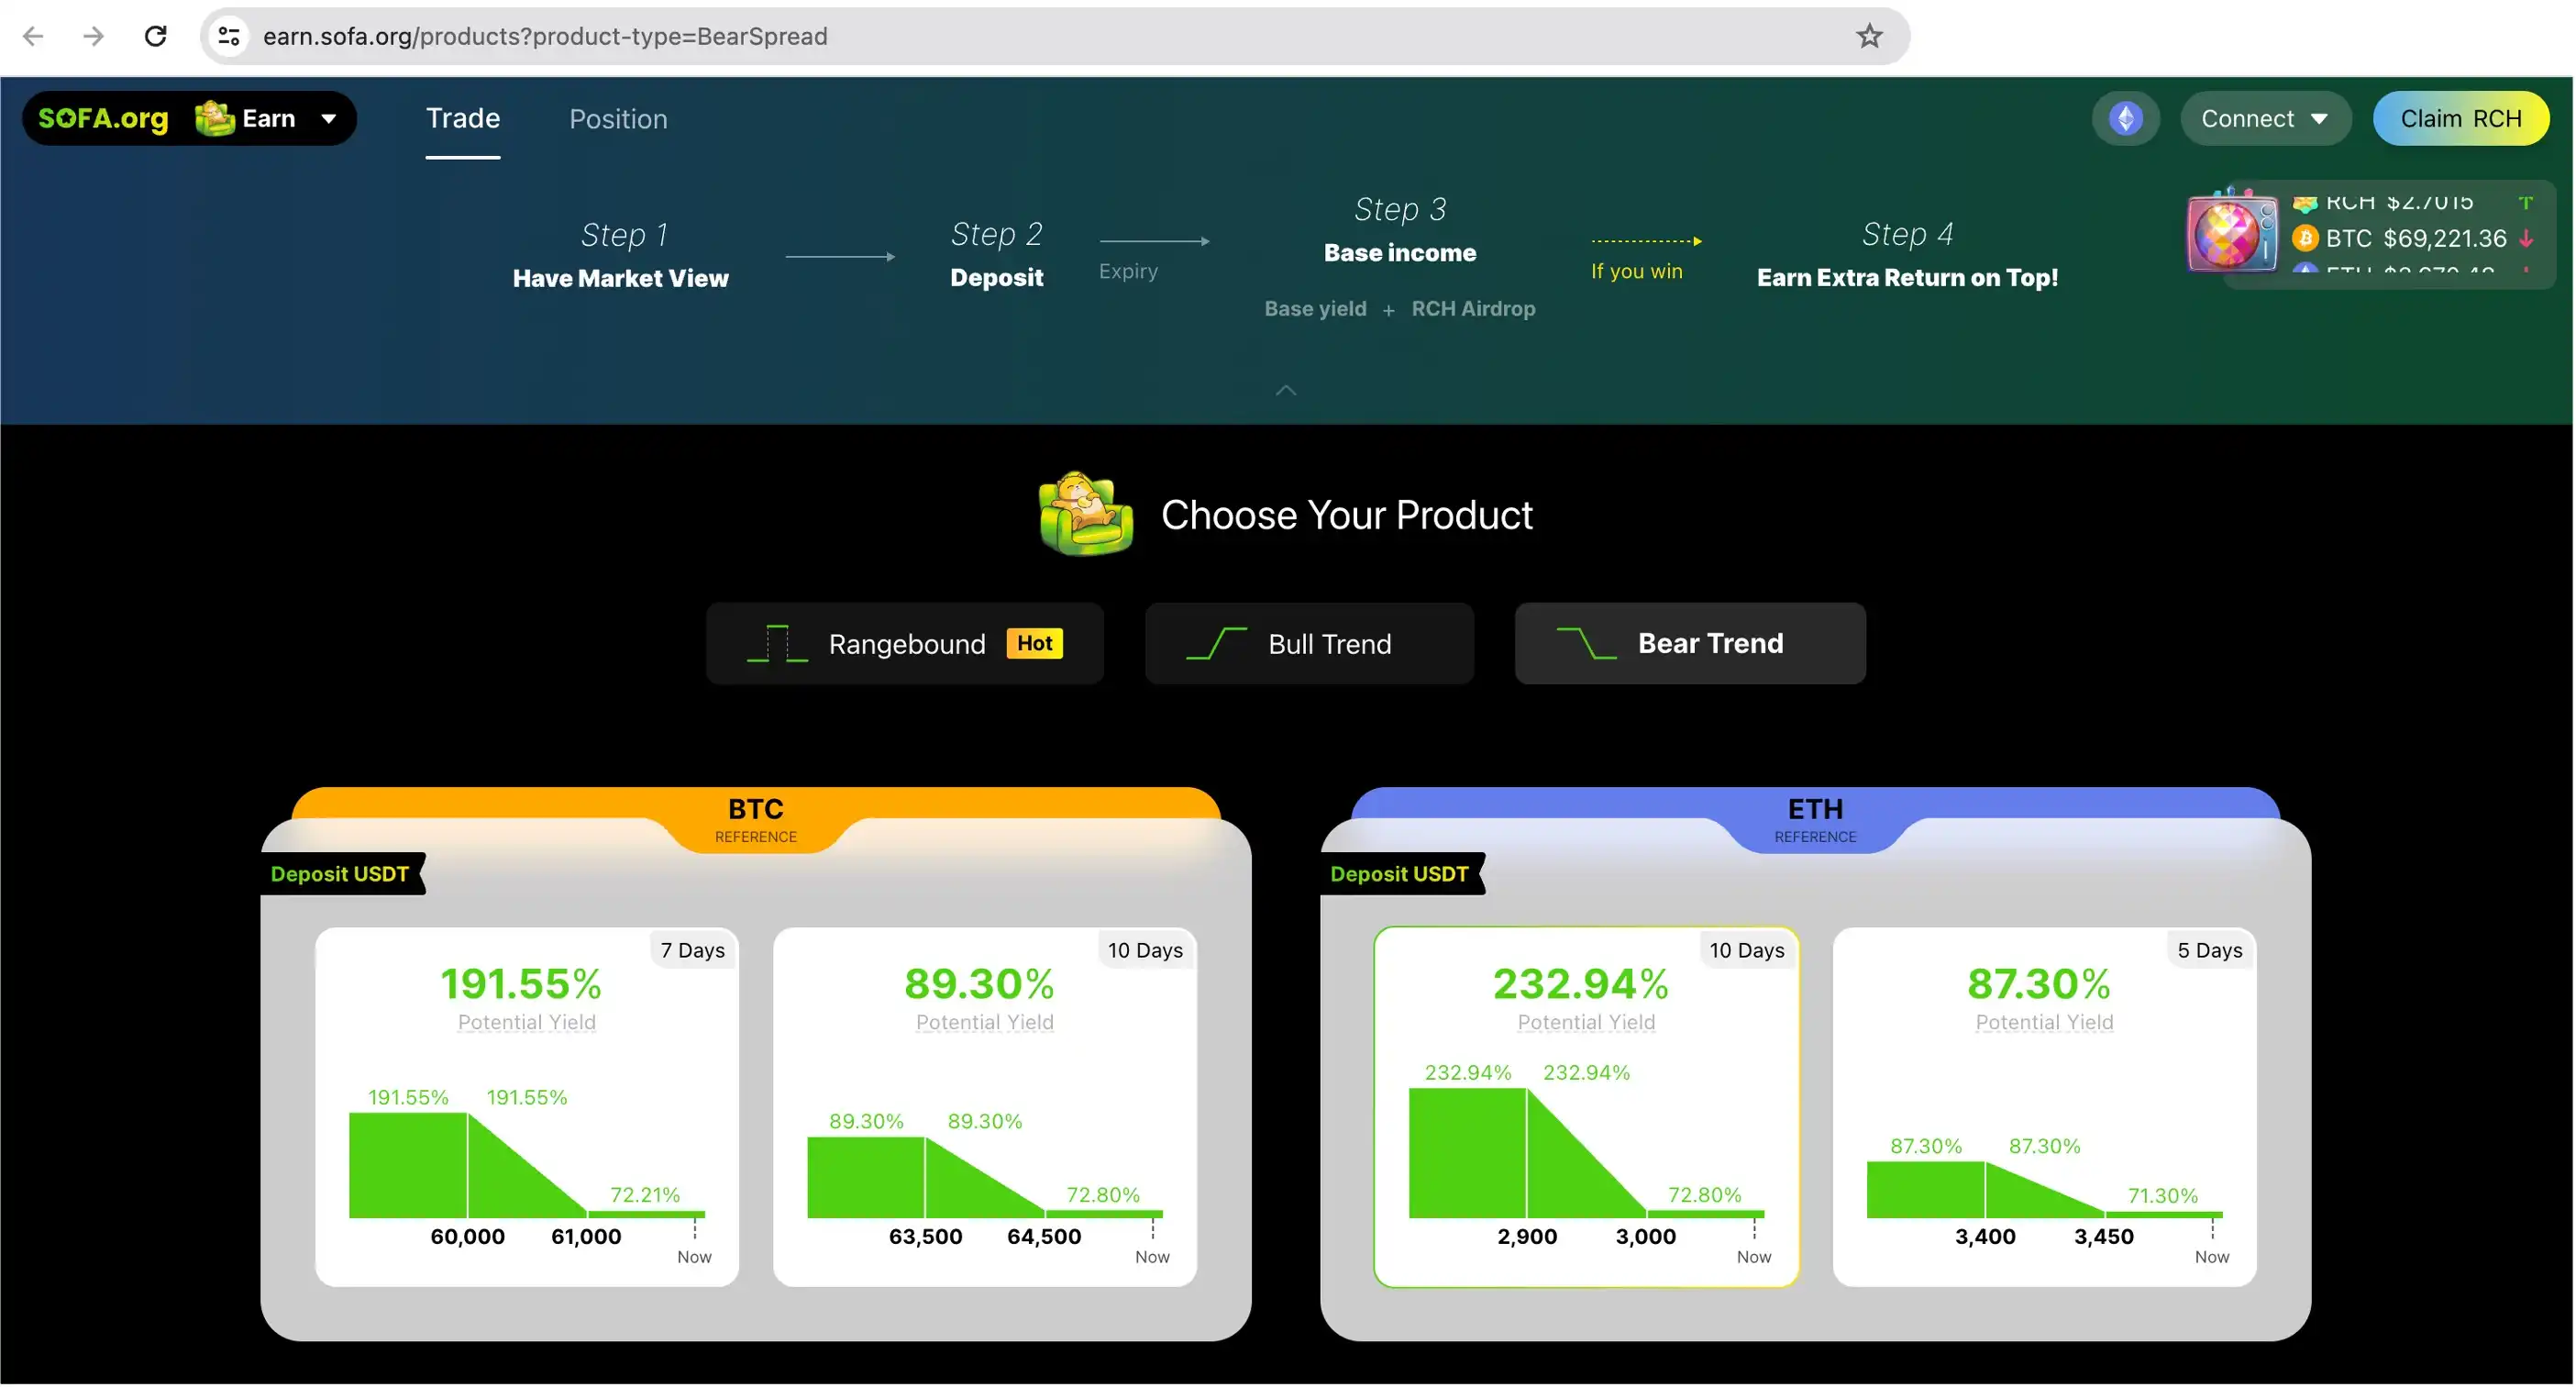
Task: Click the 71.30% minimum yield value
Action: [x=2164, y=1197]
